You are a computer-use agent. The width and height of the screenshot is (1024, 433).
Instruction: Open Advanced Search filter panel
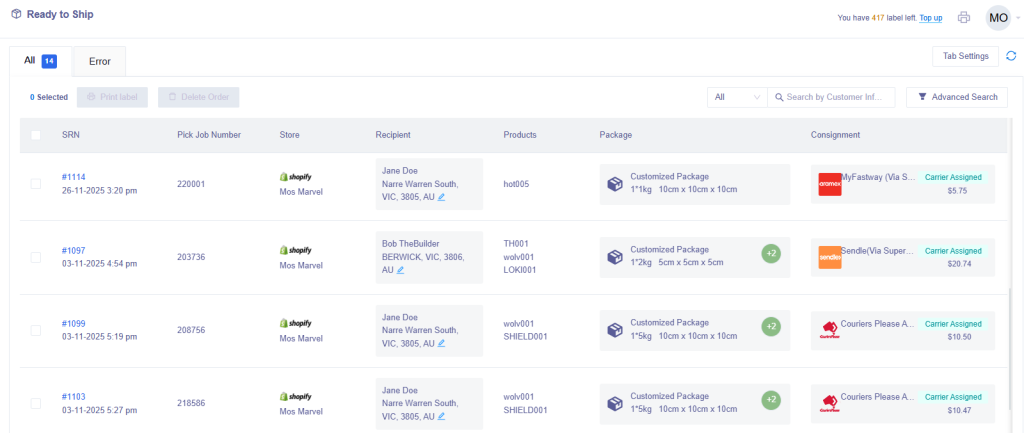point(956,97)
